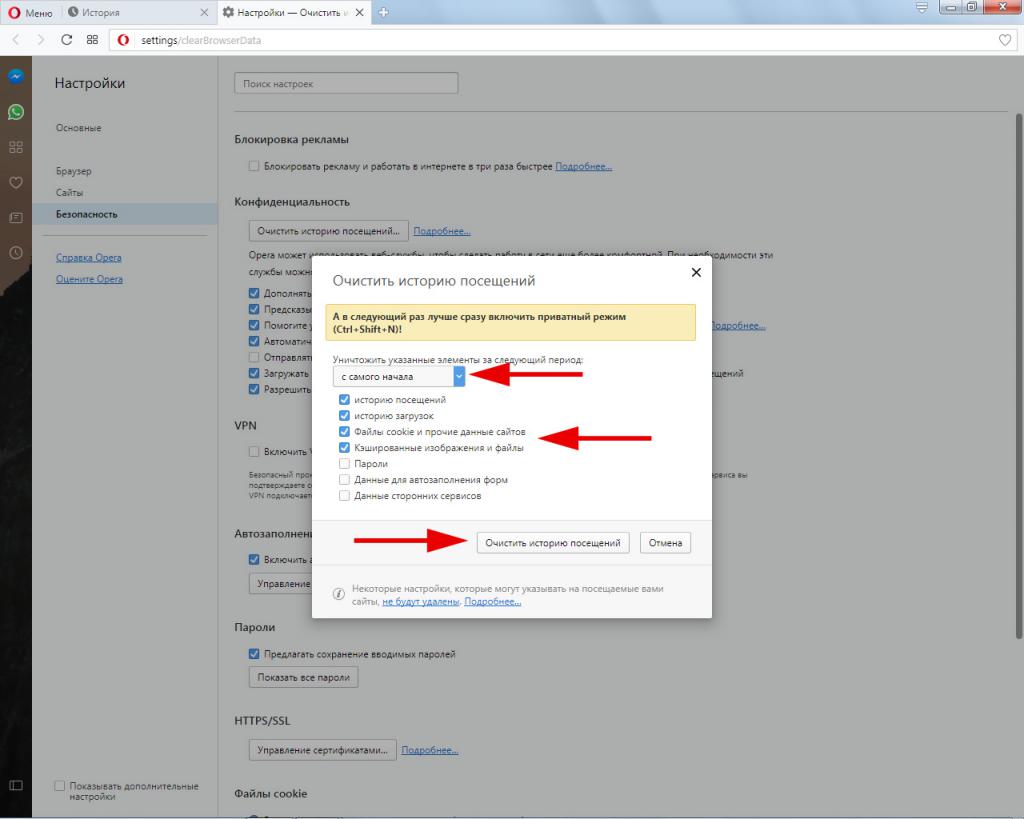Uncheck историю загрузок checkbox
The image size is (1024, 819).
point(344,415)
